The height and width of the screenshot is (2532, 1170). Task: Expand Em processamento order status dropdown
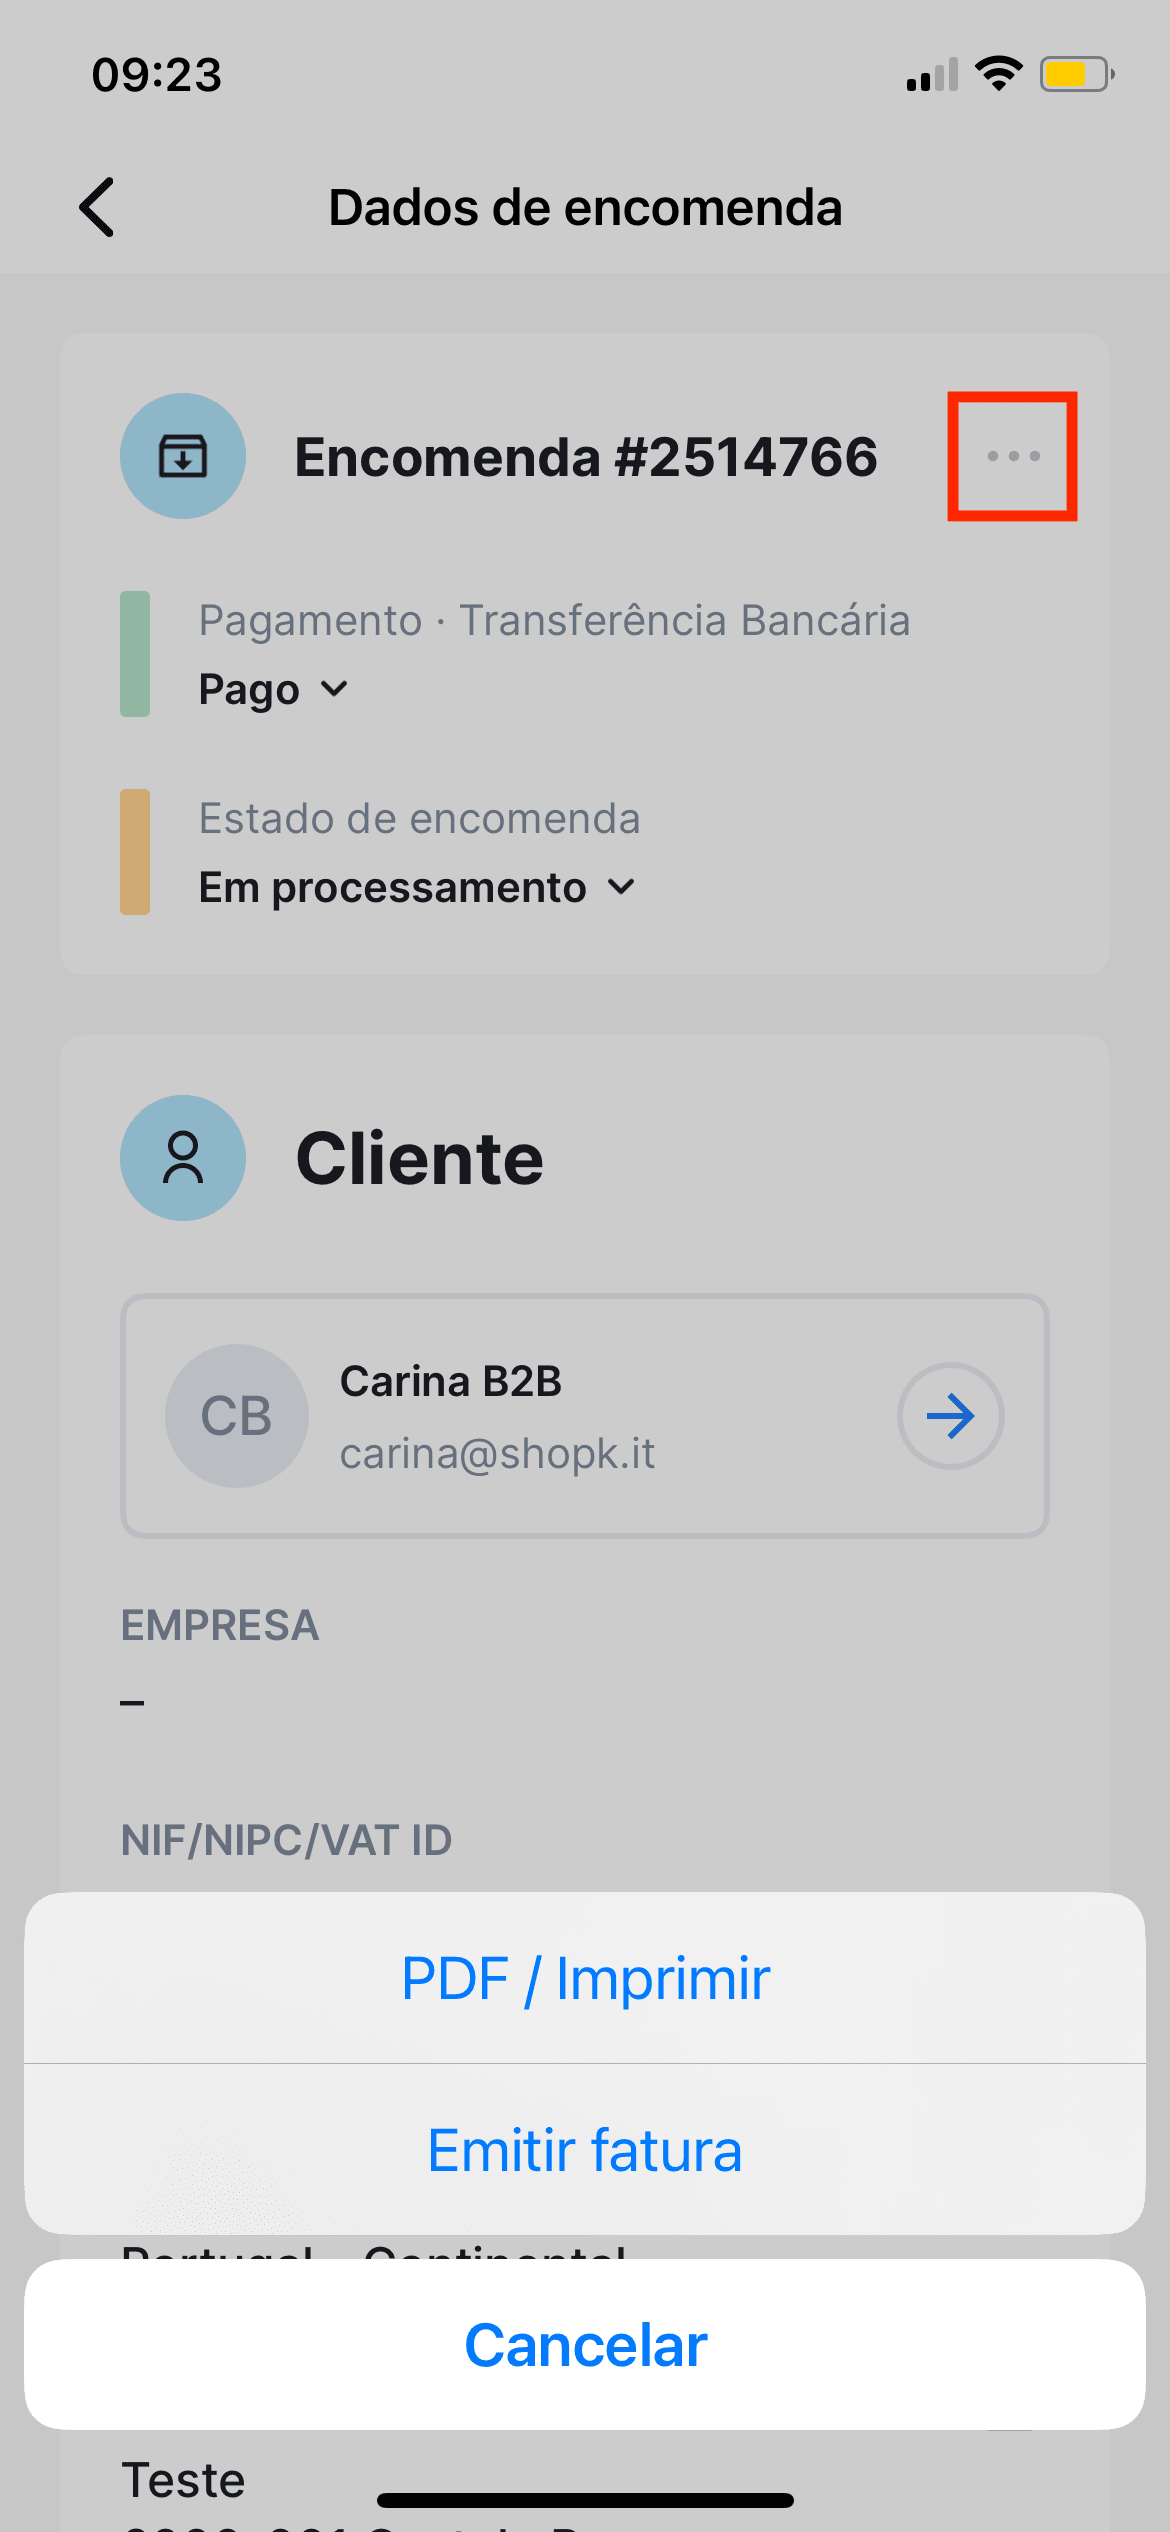[x=392, y=887]
